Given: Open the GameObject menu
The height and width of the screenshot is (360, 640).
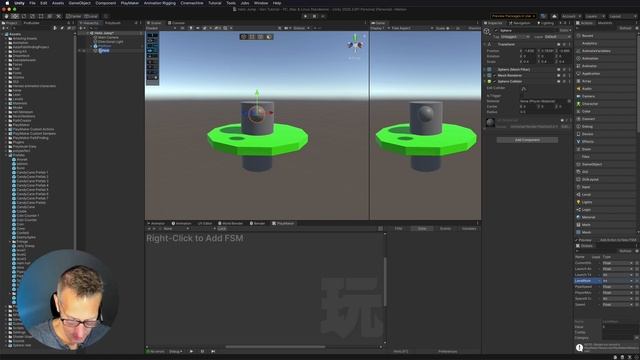Looking at the screenshot, I should [80, 3].
